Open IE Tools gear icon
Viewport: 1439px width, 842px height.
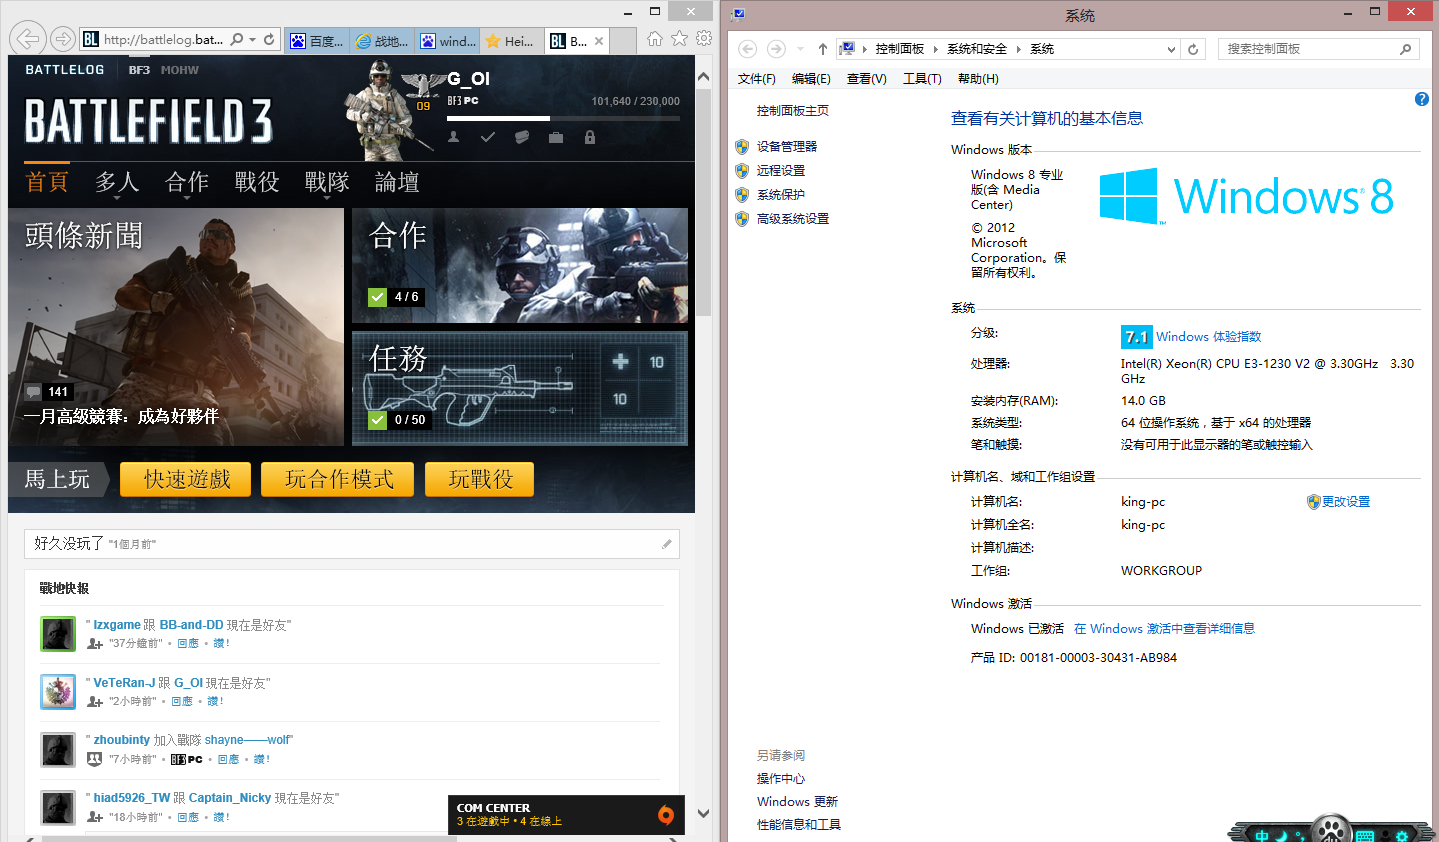pos(704,39)
